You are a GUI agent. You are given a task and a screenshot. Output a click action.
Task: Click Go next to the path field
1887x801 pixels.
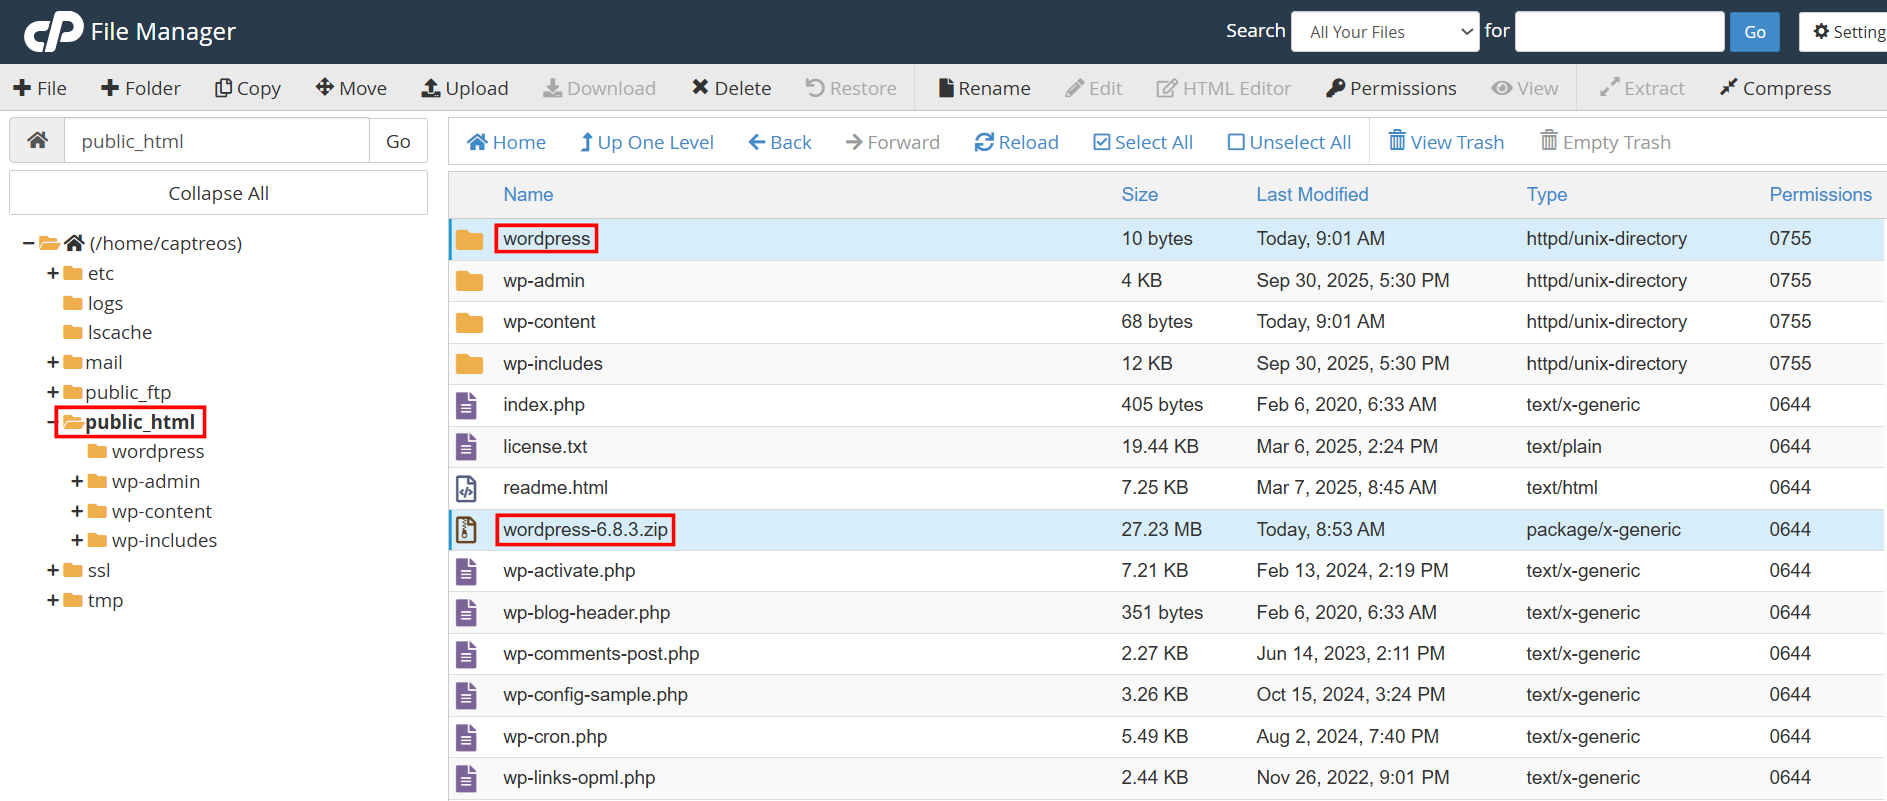(398, 141)
